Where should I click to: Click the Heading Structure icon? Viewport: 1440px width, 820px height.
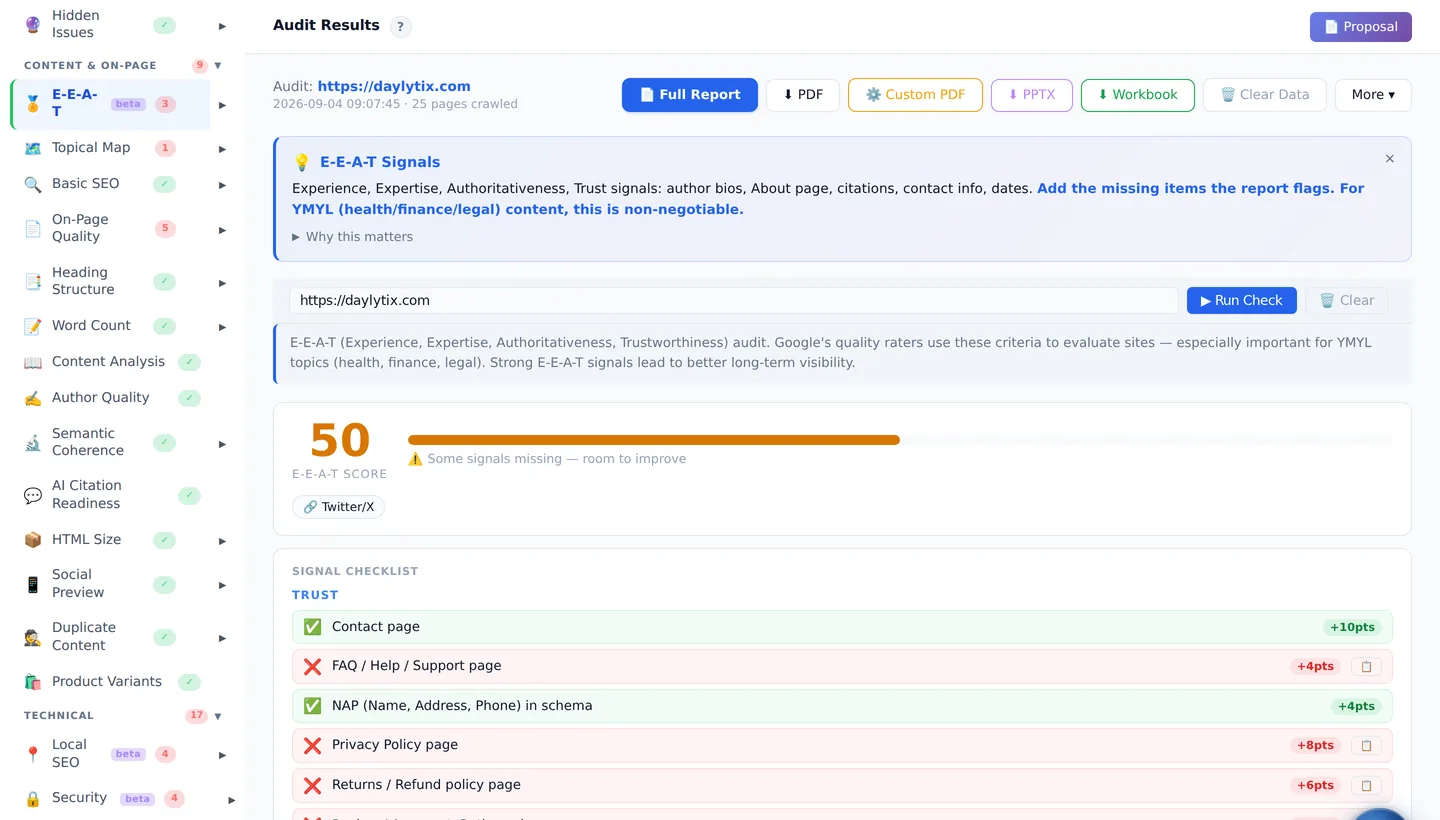tap(33, 281)
